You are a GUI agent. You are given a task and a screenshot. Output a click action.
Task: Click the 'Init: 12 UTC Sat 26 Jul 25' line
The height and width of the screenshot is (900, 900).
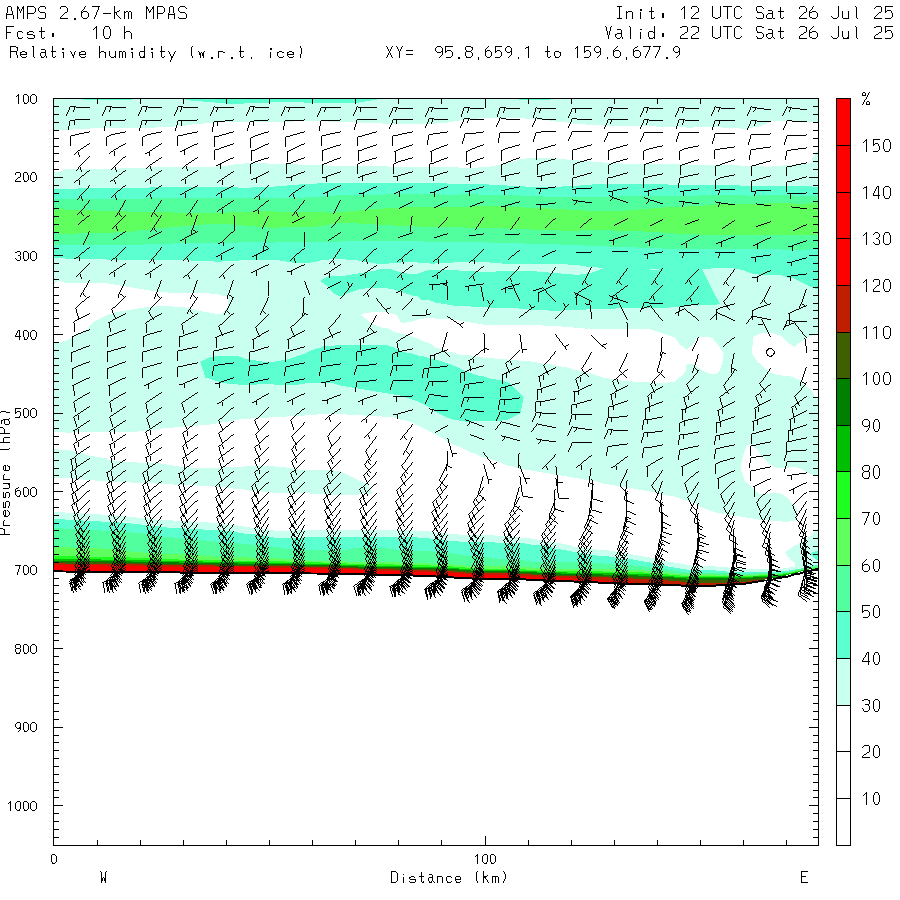(755, 13)
